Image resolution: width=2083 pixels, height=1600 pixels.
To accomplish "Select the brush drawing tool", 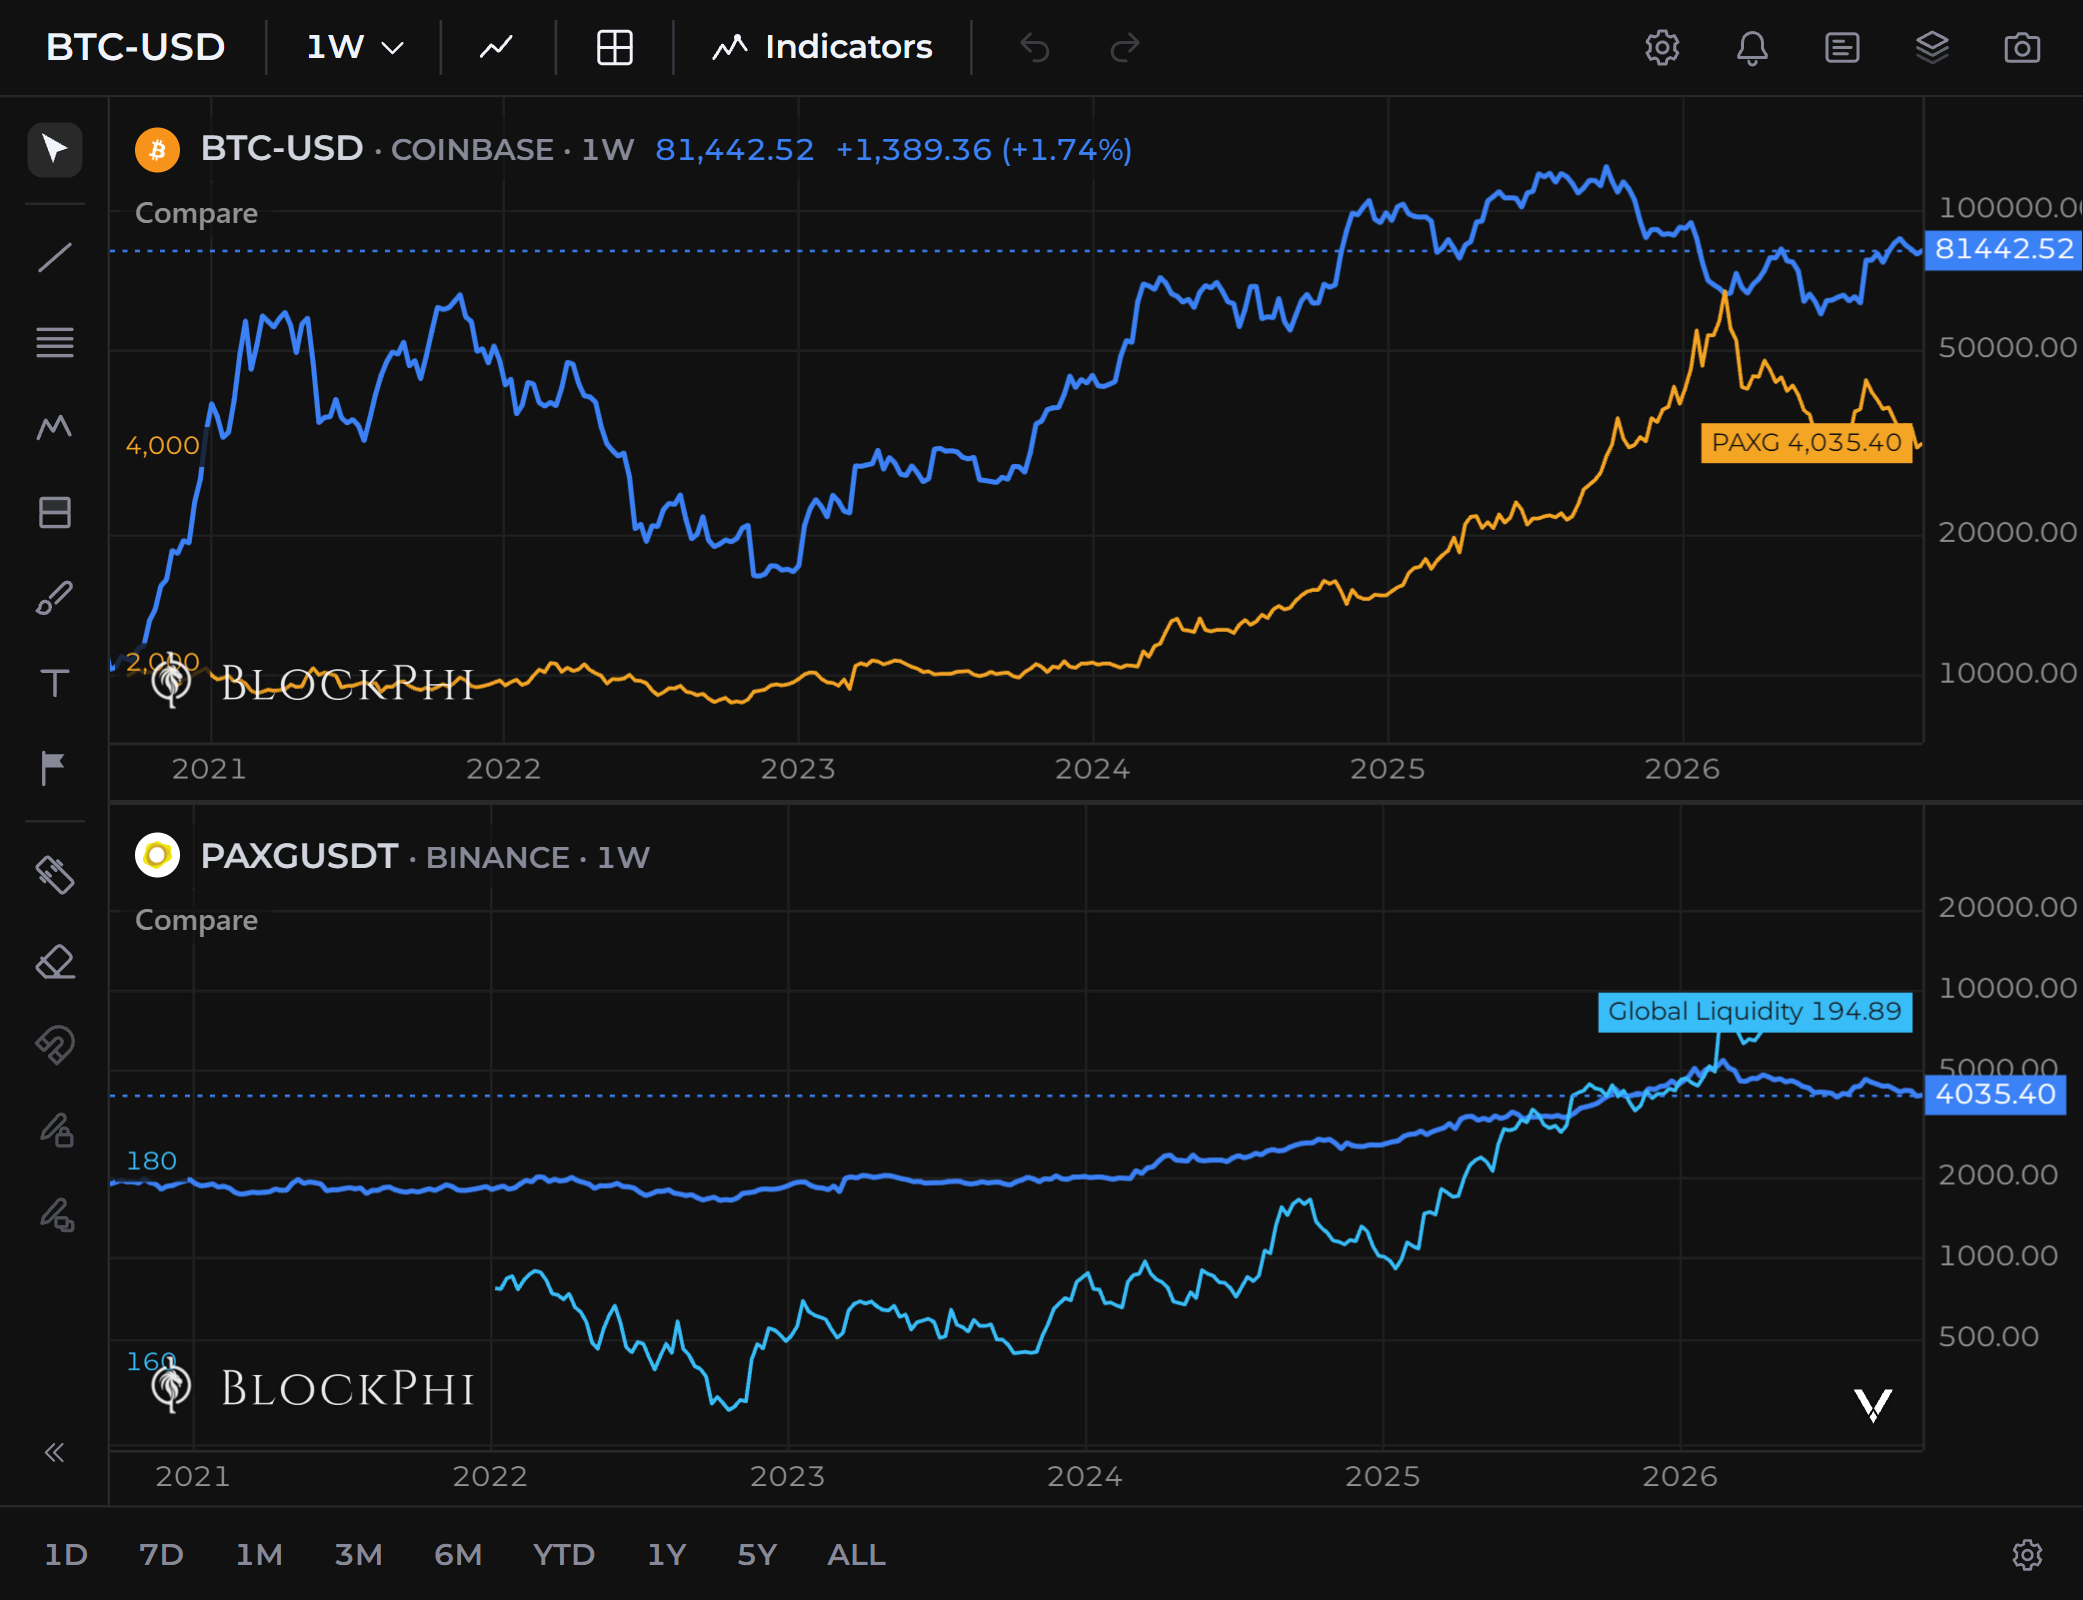I will (55, 598).
